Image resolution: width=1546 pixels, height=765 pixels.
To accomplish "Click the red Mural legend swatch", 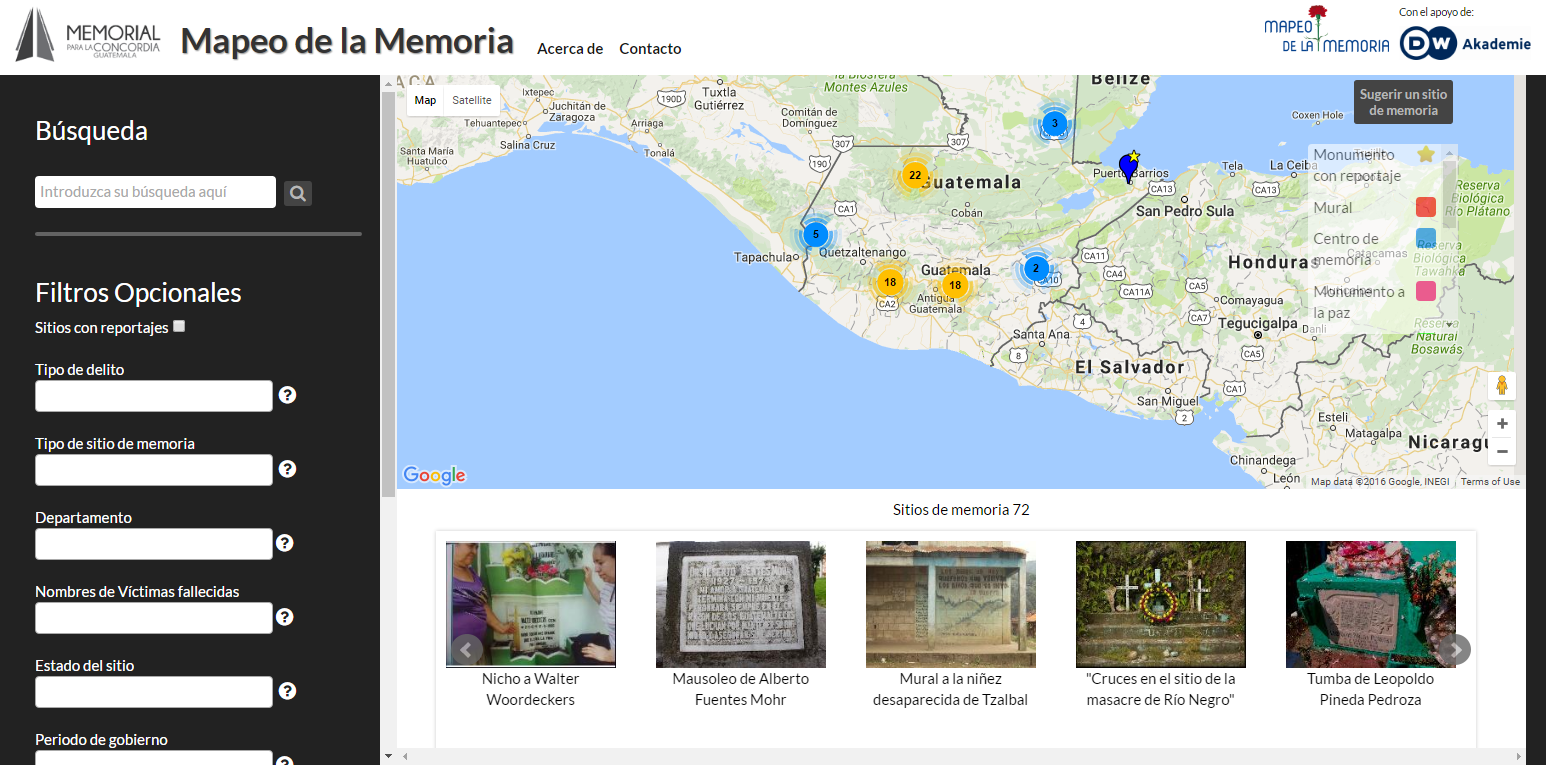I will (1426, 207).
